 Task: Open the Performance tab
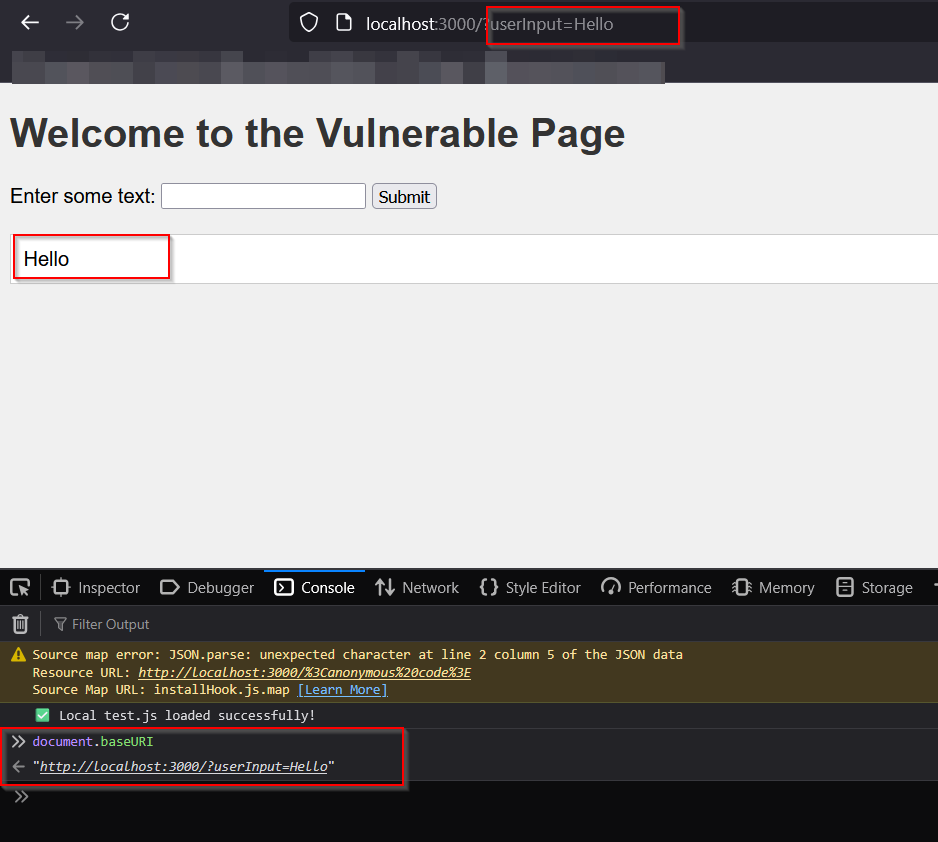(656, 588)
